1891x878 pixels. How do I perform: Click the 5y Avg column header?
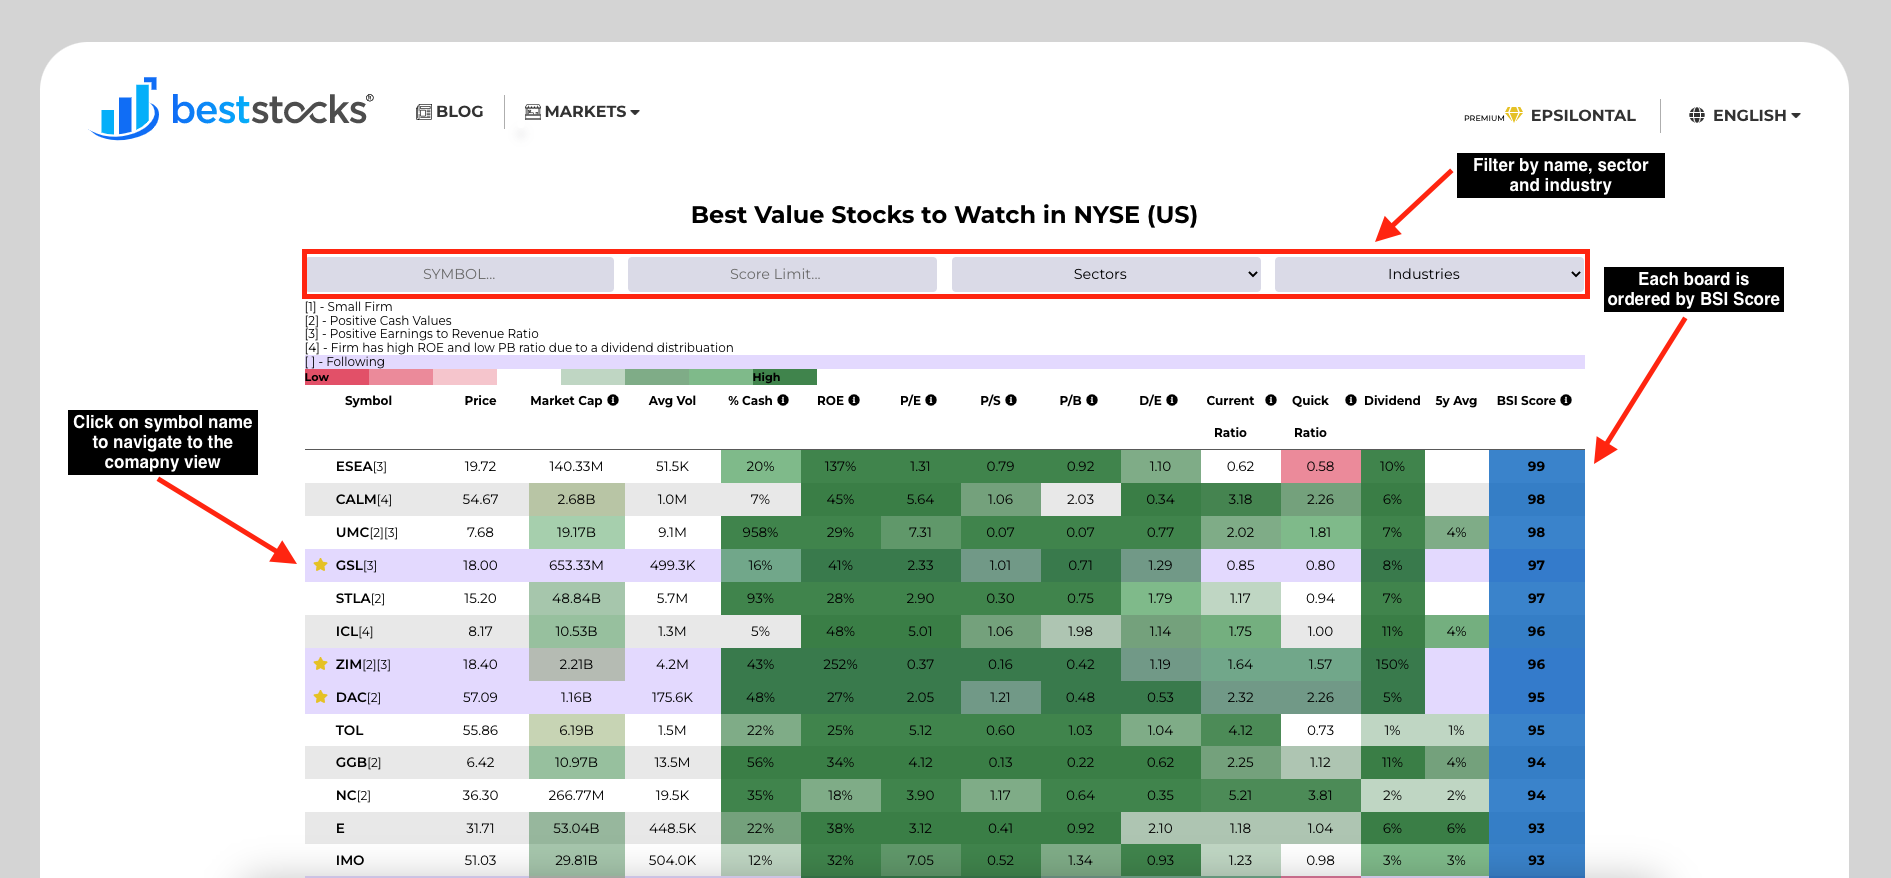coord(1456,400)
